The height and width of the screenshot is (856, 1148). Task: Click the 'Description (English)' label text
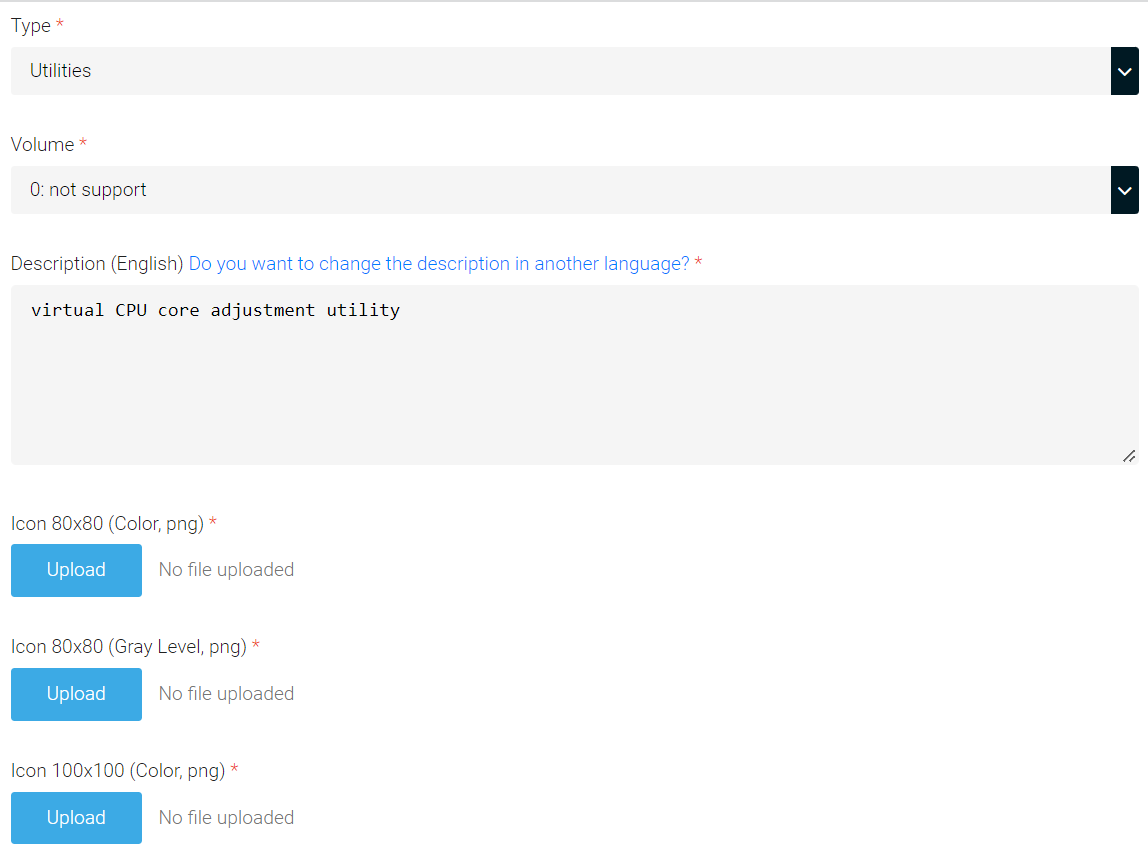95,263
